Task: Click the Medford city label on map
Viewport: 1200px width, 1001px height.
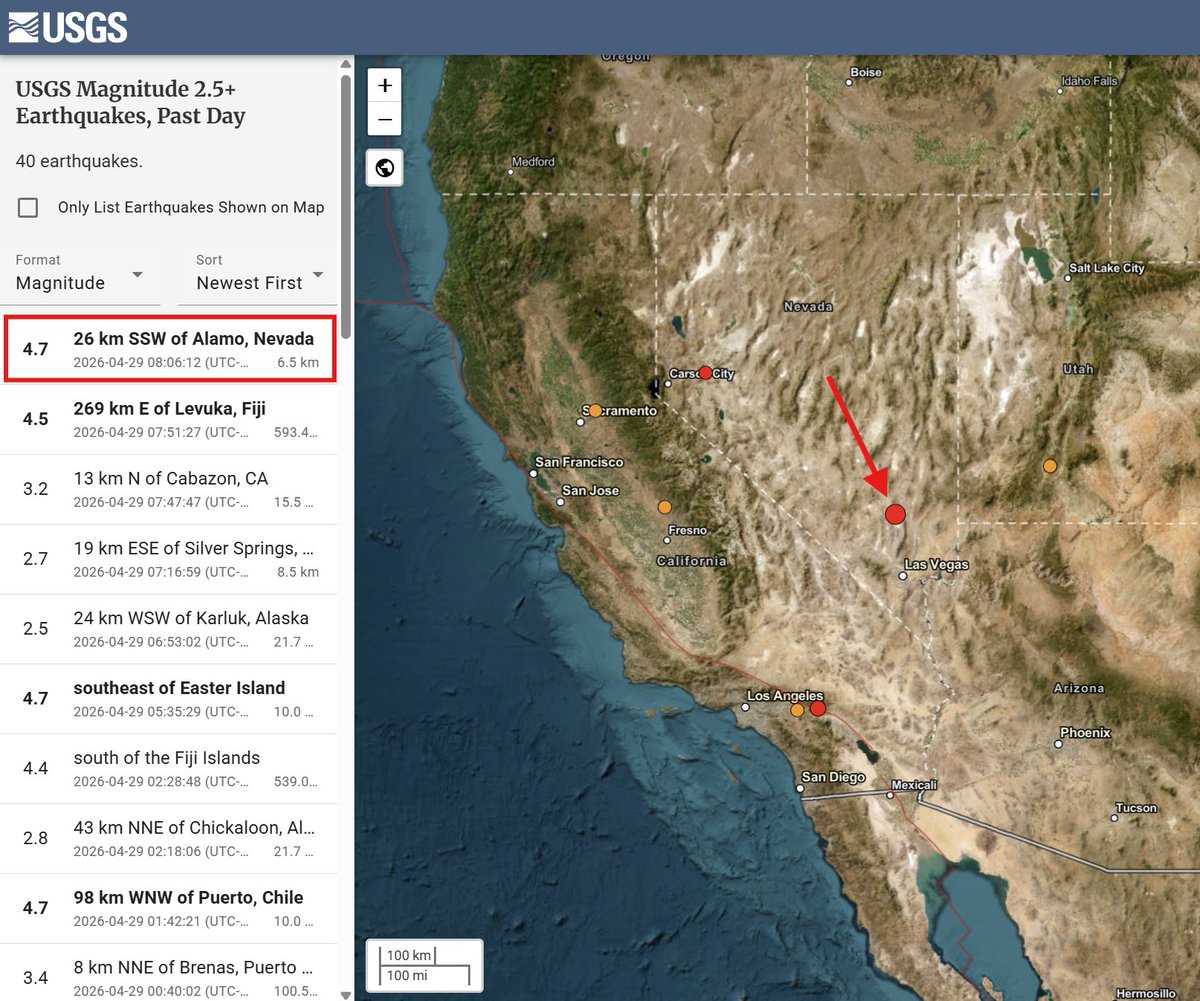Action: 532,162
